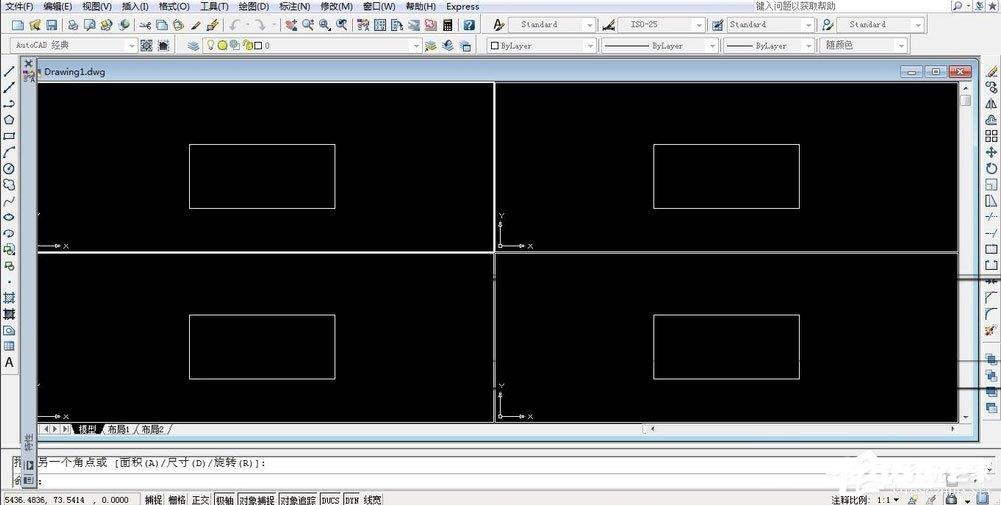Select the Copy object tool in modify toolbar
The width and height of the screenshot is (1001, 505).
[991, 87]
